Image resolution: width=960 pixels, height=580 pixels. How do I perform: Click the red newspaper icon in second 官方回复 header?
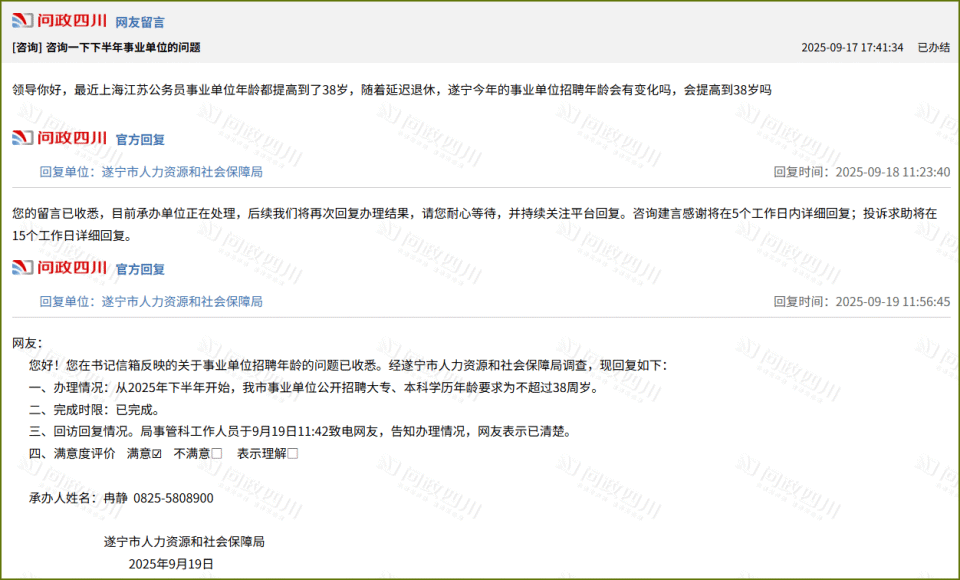(22, 268)
